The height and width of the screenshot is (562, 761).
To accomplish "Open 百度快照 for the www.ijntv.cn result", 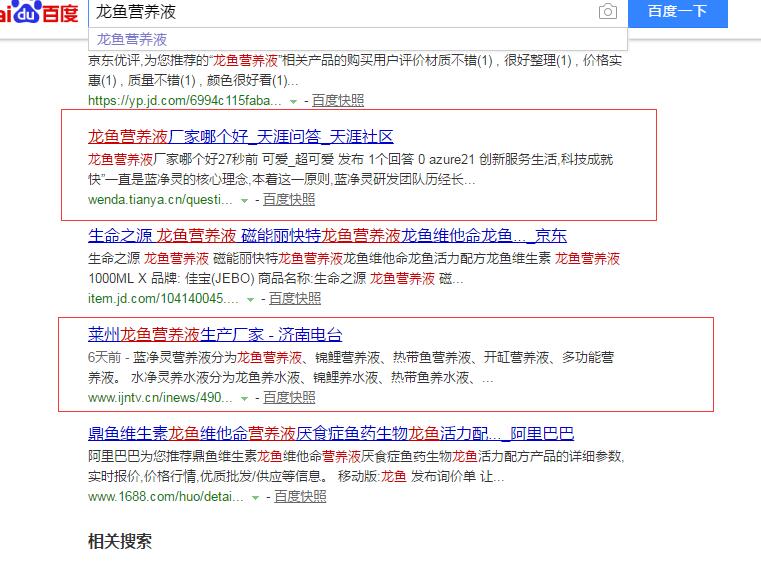I will tap(289, 397).
